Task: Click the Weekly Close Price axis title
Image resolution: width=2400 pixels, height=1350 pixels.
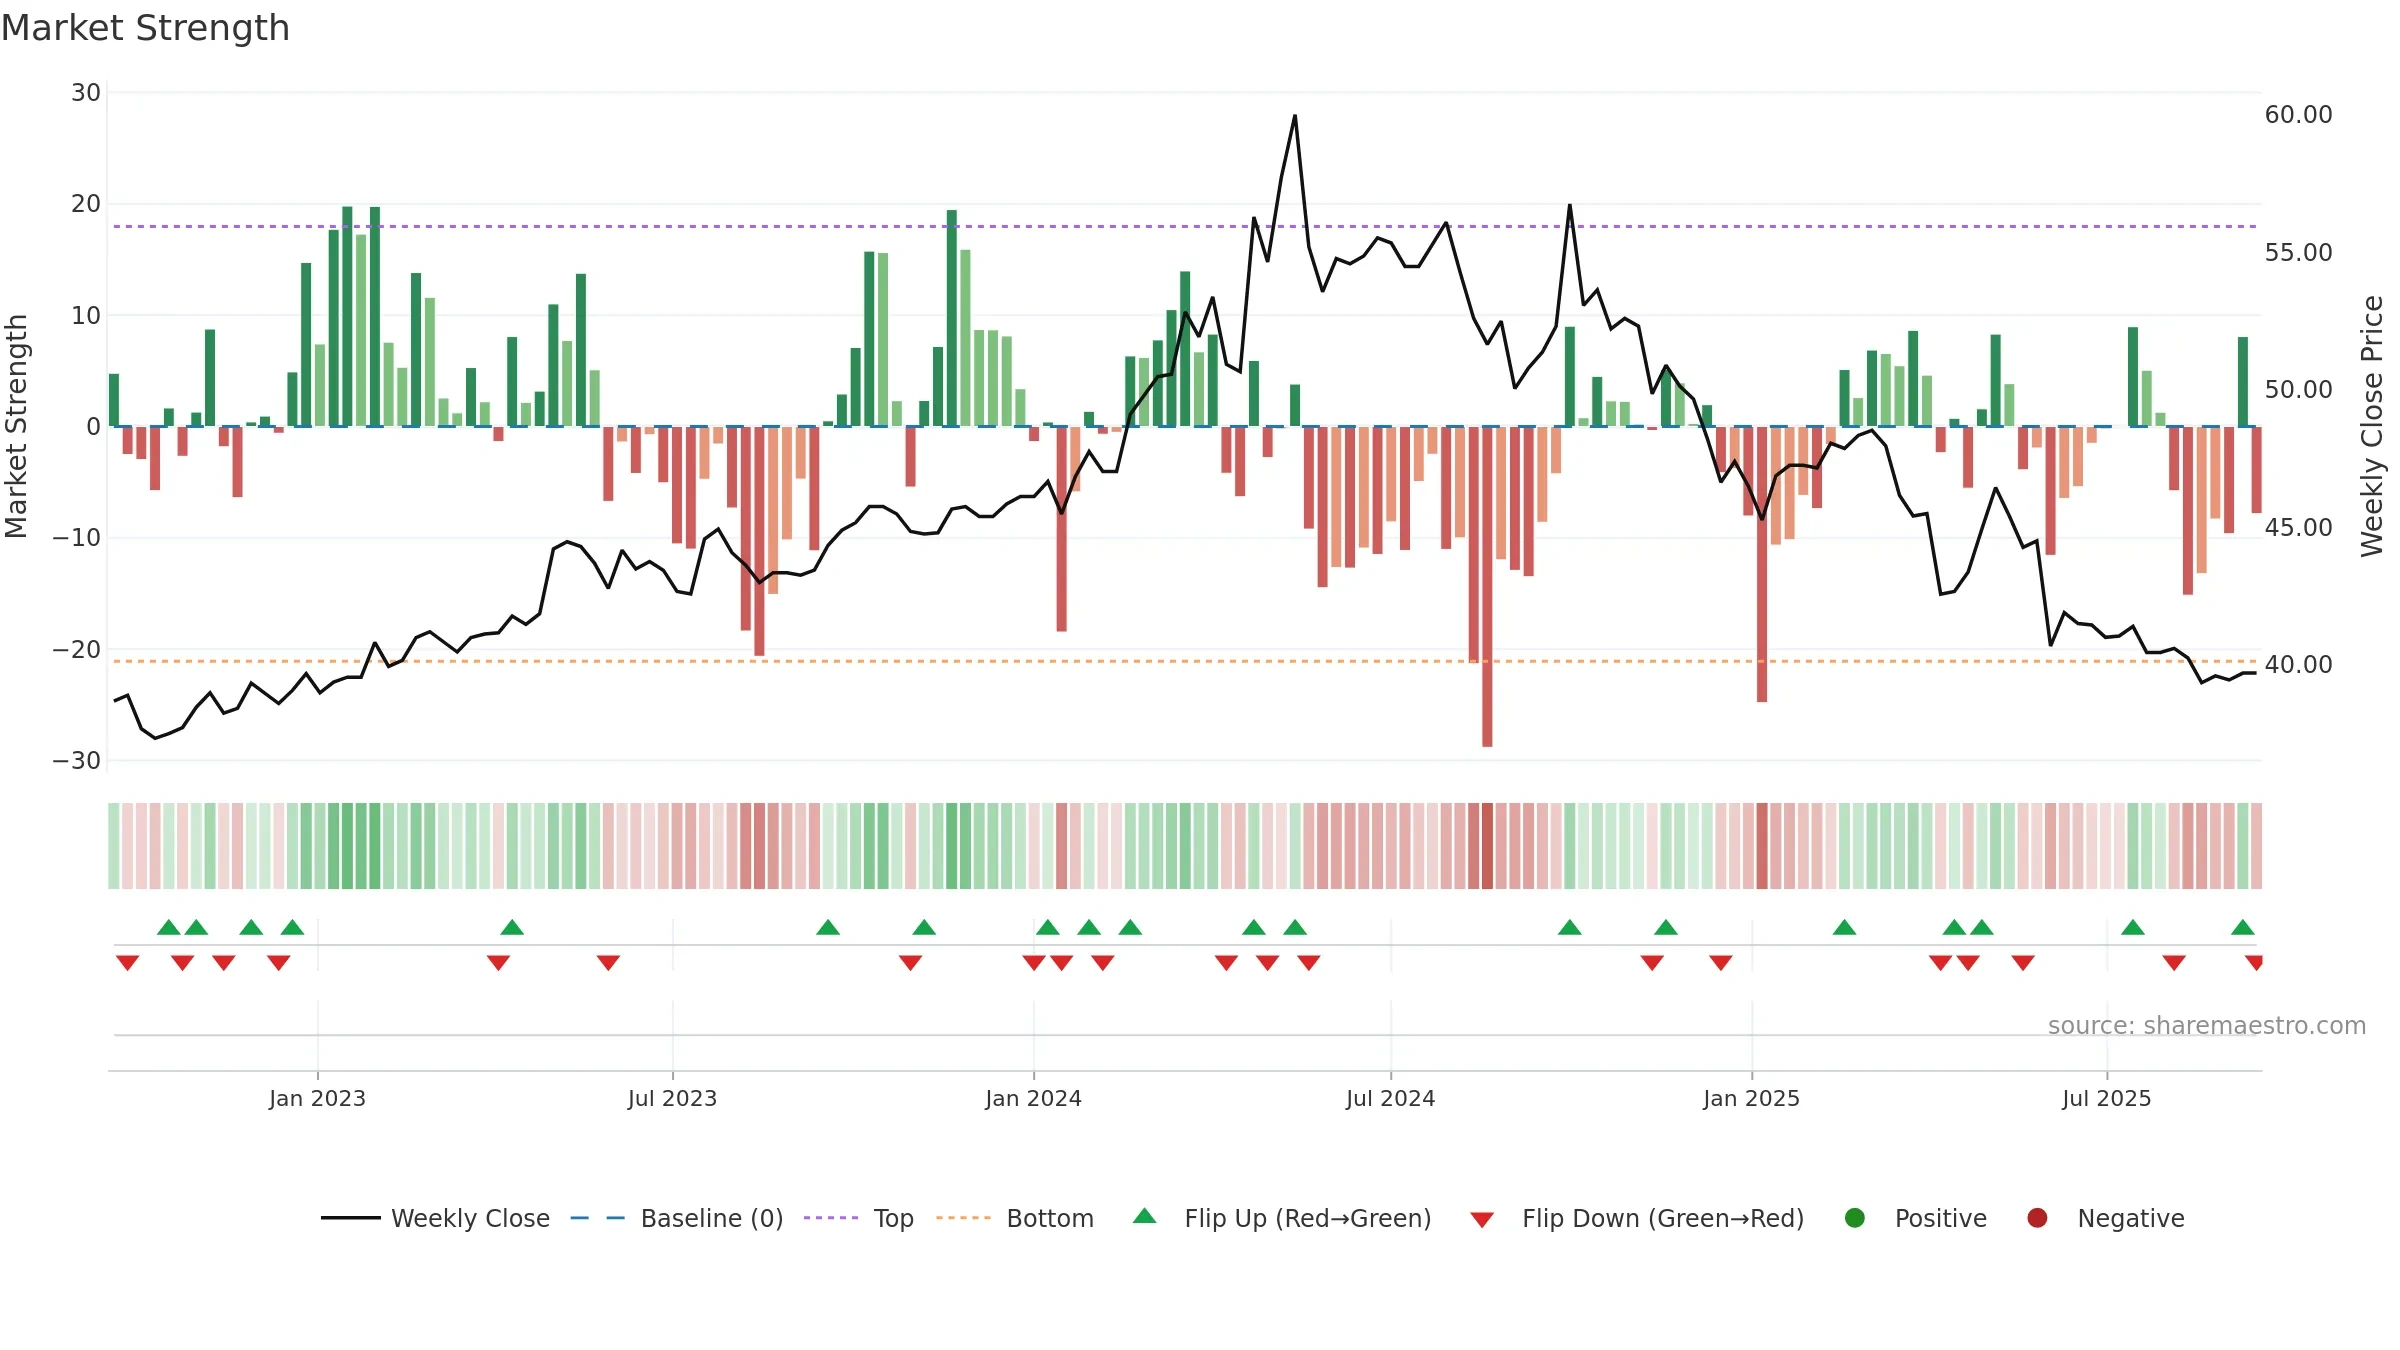Action: coord(2372,426)
